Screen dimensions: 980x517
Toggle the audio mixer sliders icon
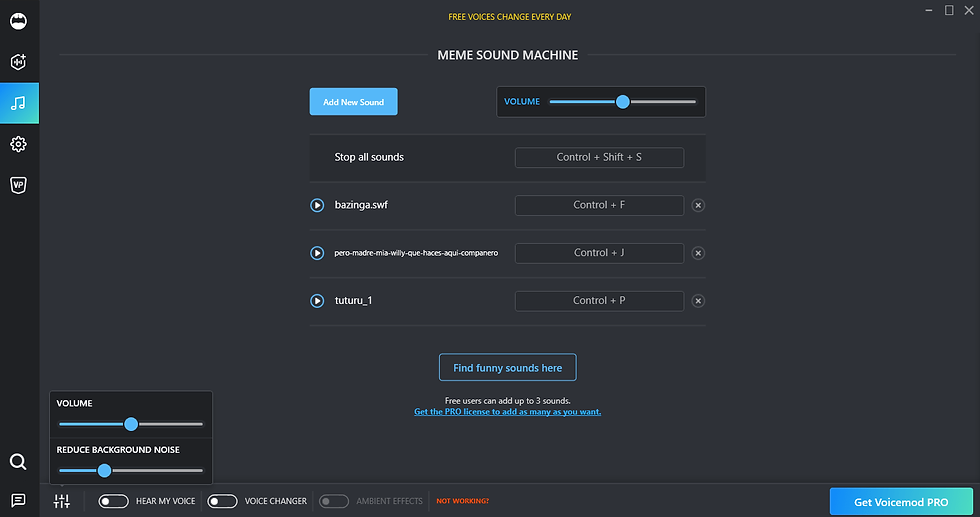pos(62,501)
